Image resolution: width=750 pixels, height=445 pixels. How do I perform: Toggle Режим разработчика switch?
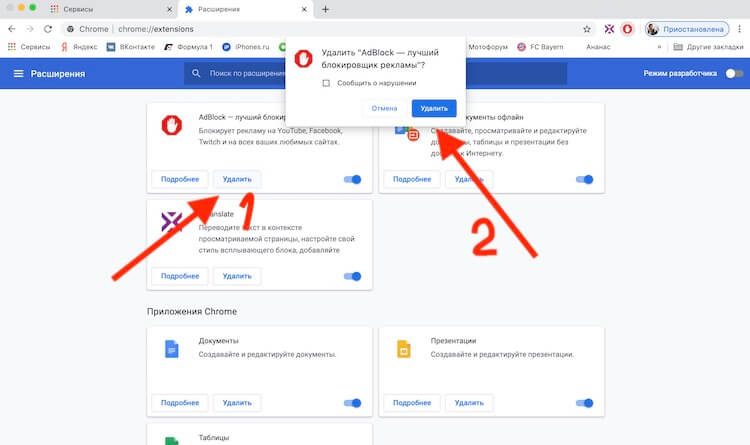coord(734,74)
